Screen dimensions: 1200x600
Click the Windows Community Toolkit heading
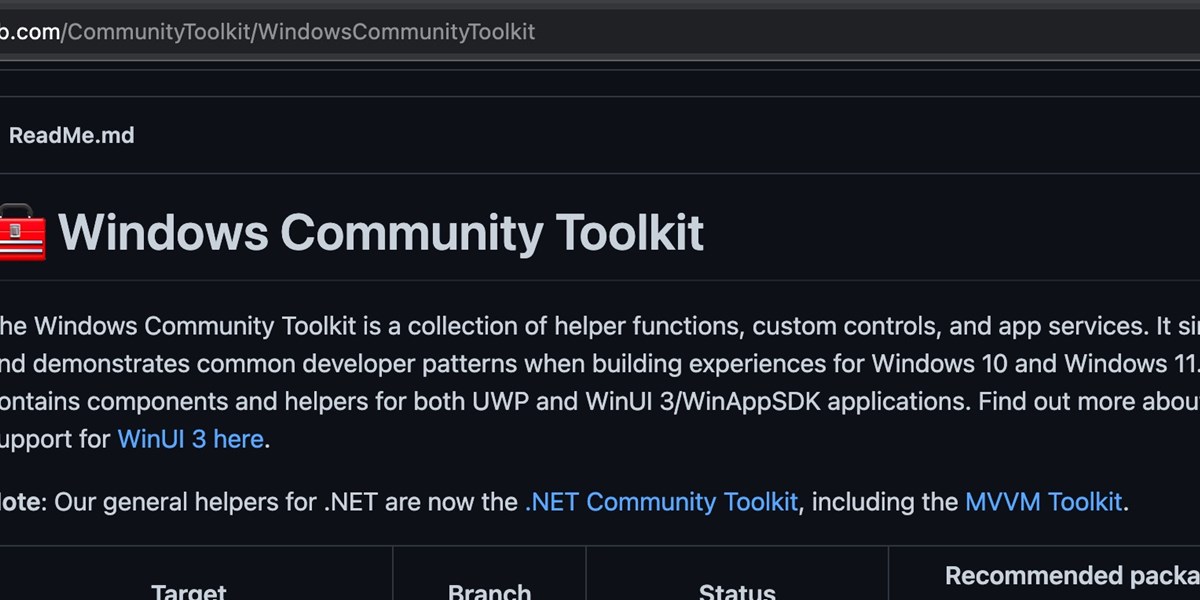(x=381, y=232)
